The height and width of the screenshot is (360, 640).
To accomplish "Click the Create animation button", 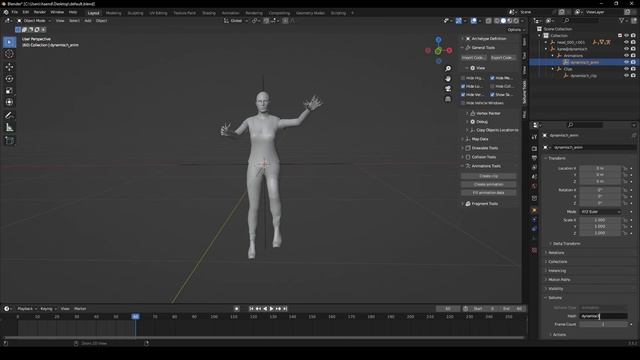I will coord(489,184).
